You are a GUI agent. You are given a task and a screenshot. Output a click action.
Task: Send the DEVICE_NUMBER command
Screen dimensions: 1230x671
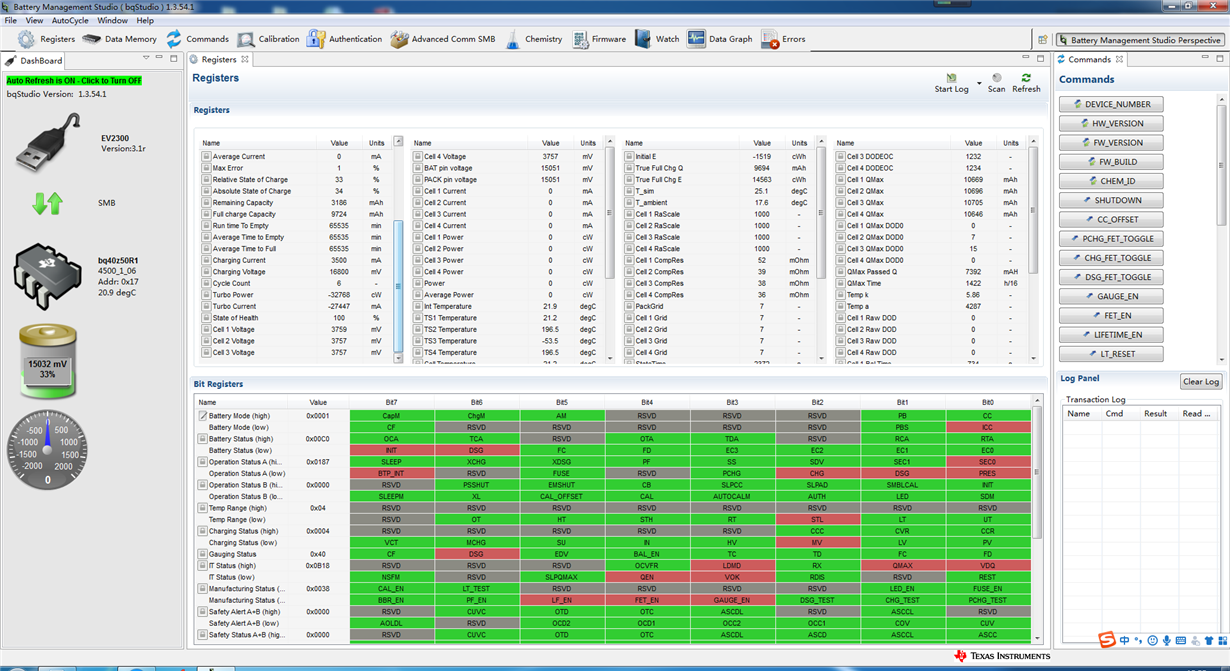(1111, 104)
